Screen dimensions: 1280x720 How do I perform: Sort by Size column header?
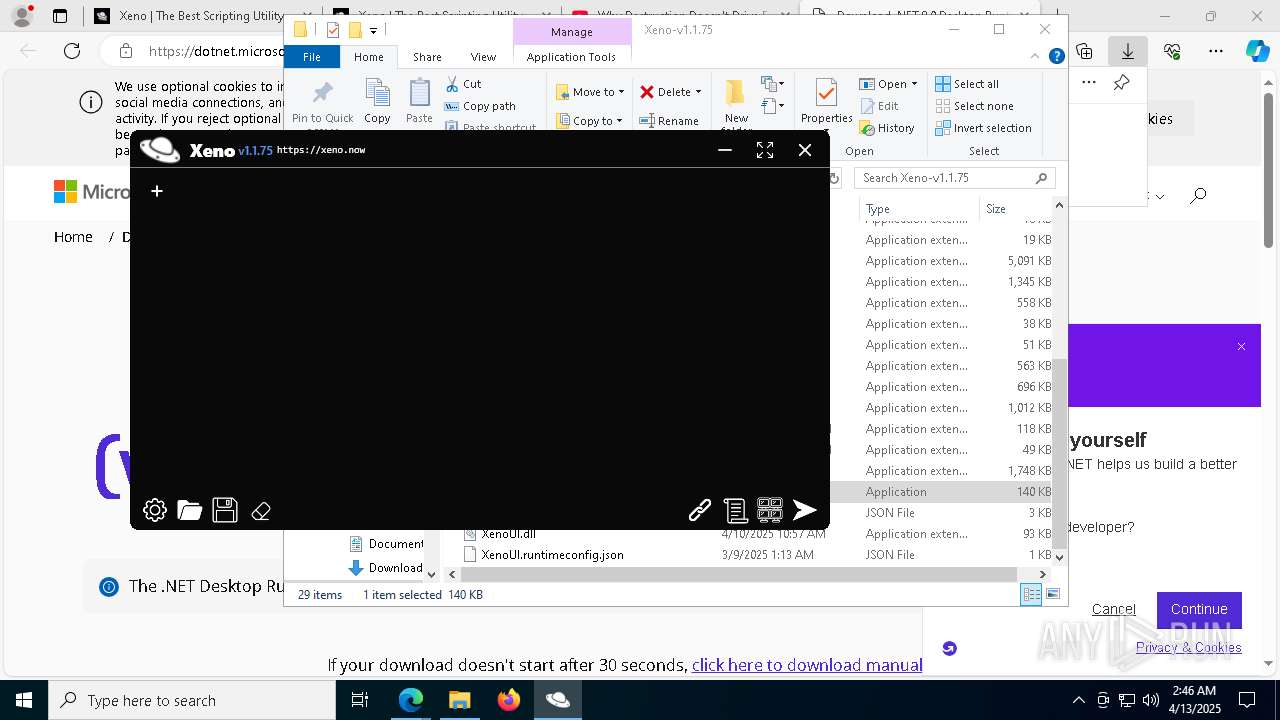point(1016,209)
